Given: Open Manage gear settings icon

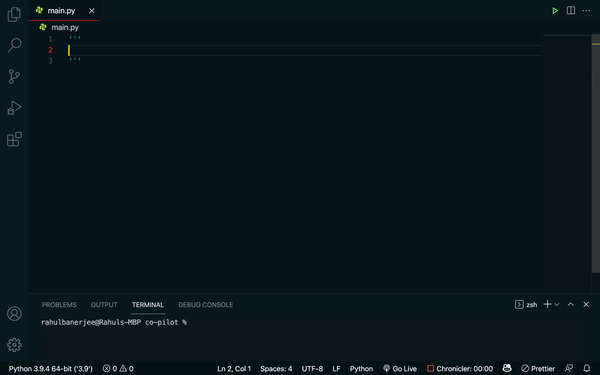Looking at the screenshot, I should (x=14, y=345).
